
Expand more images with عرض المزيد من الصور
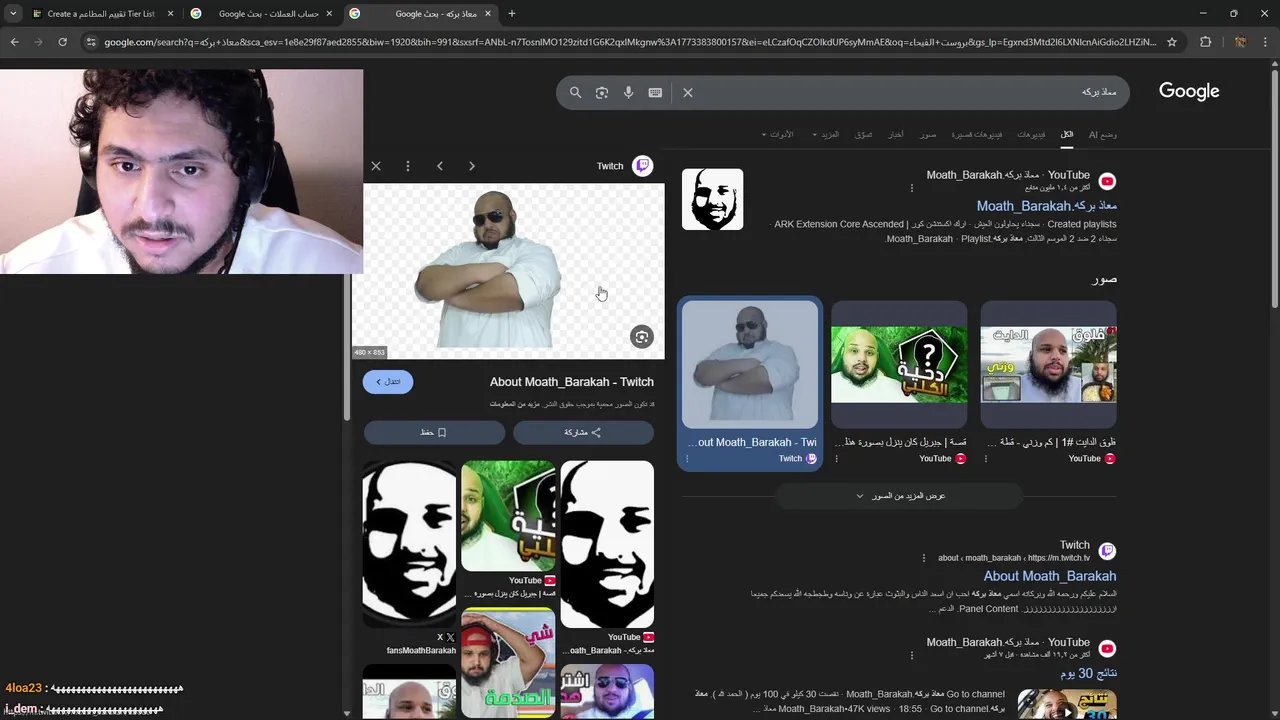coord(900,496)
